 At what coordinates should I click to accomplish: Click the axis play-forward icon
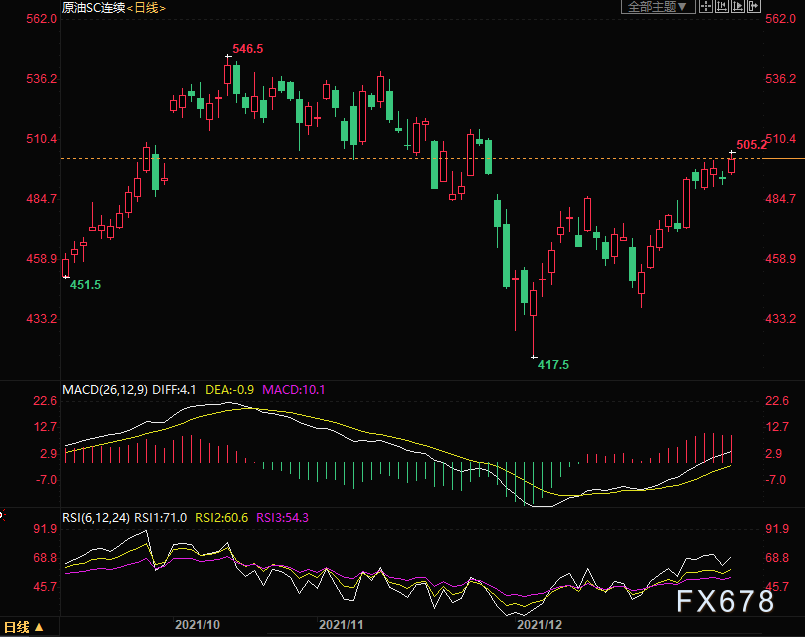[x=738, y=6]
